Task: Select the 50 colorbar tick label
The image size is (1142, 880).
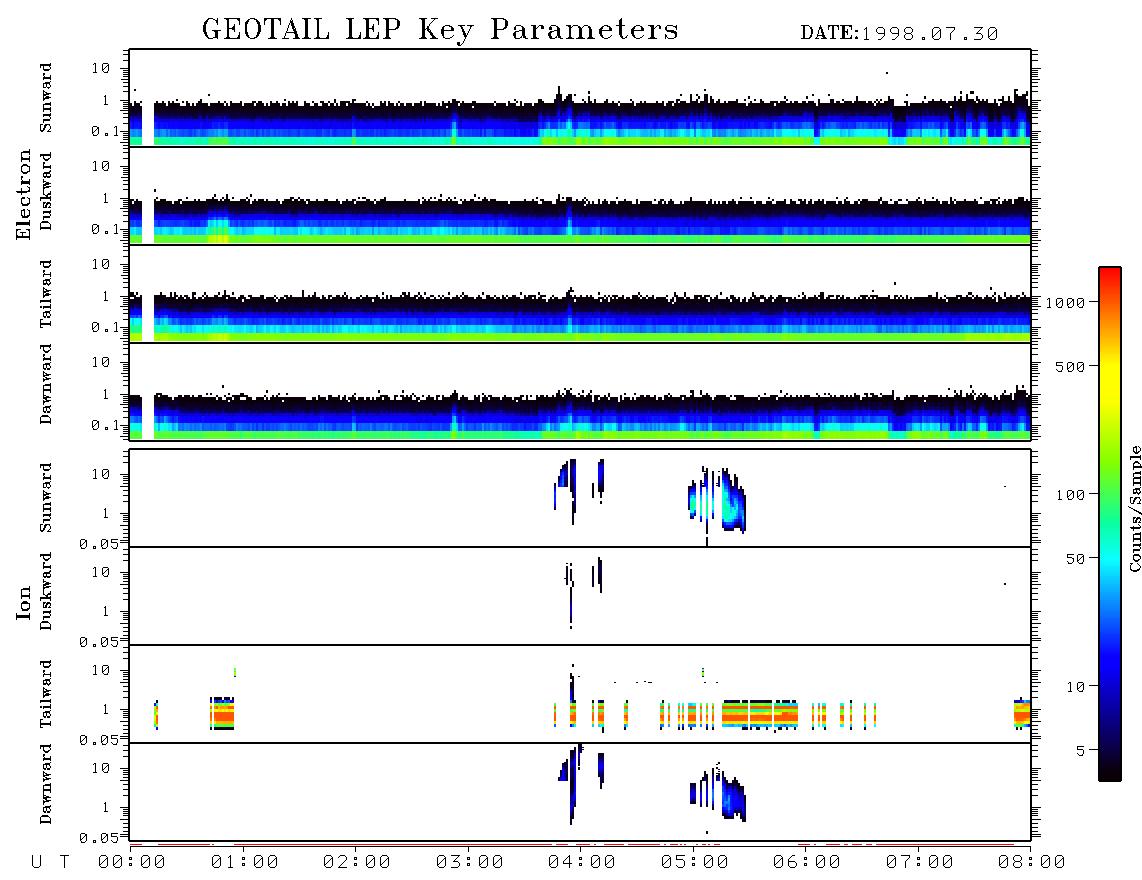Action: point(1075,559)
